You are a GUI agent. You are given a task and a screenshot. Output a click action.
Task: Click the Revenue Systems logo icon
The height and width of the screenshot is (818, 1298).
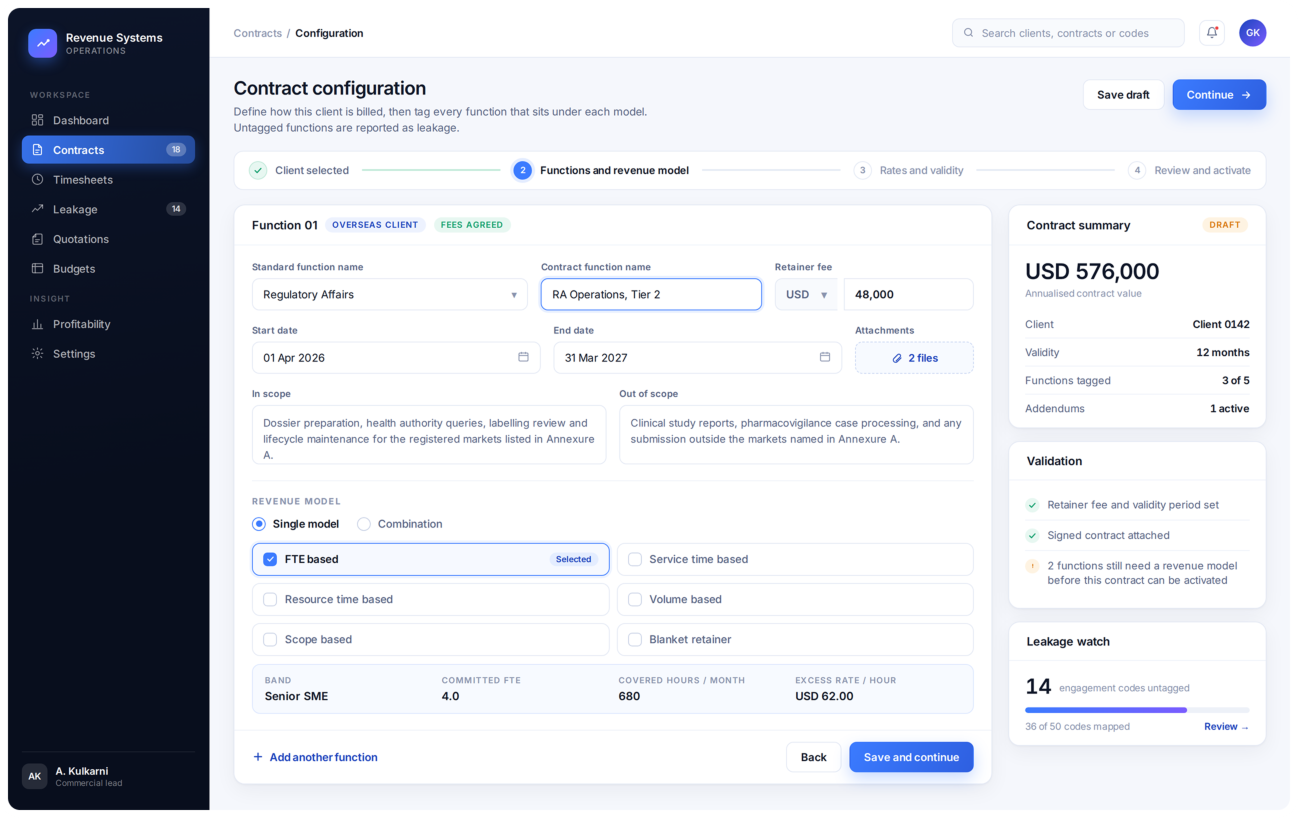(43, 43)
